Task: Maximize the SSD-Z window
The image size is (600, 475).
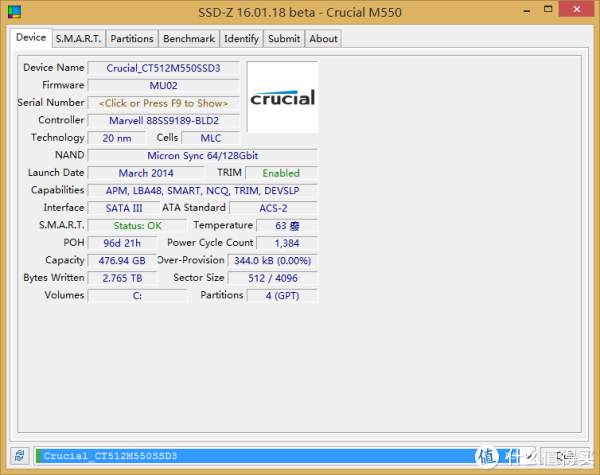Action: click(548, 10)
